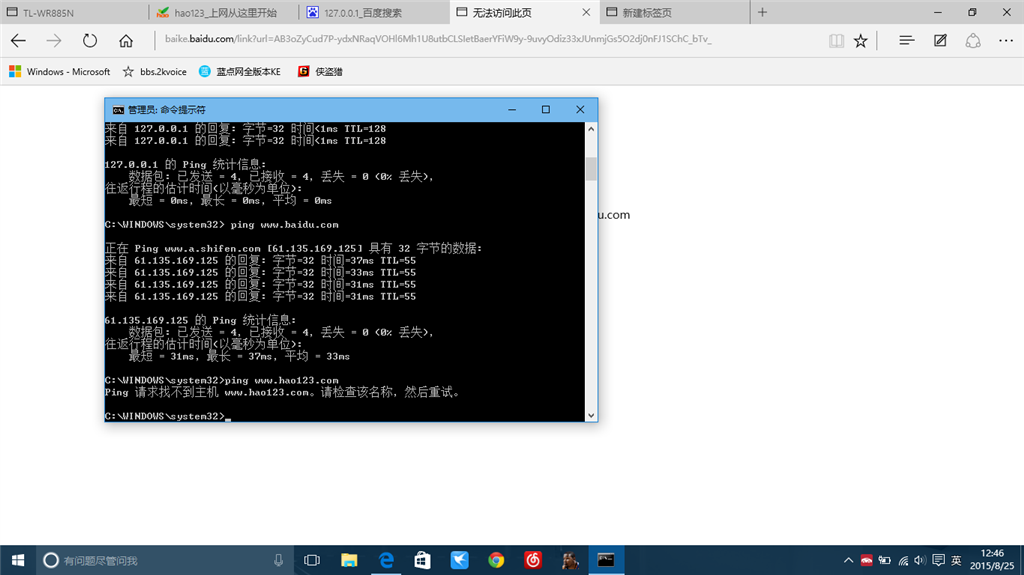Click the 时间=37ms reply line

point(260,260)
